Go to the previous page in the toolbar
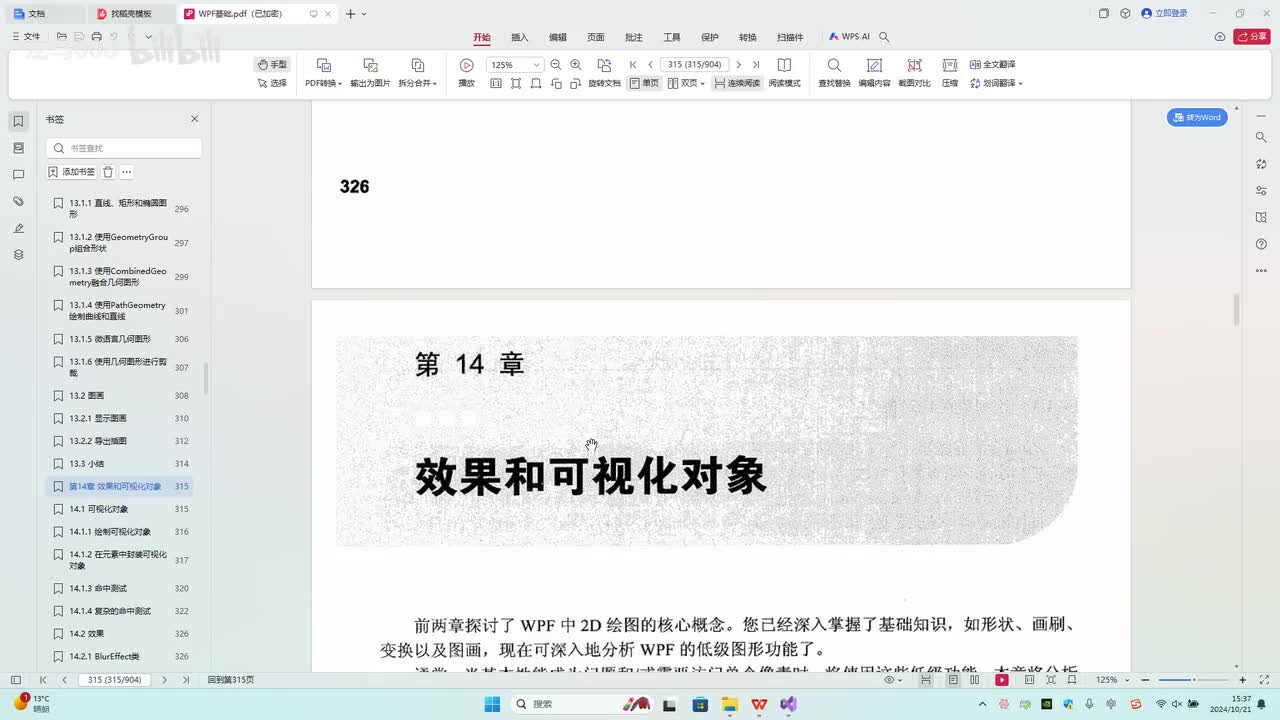 (650, 64)
